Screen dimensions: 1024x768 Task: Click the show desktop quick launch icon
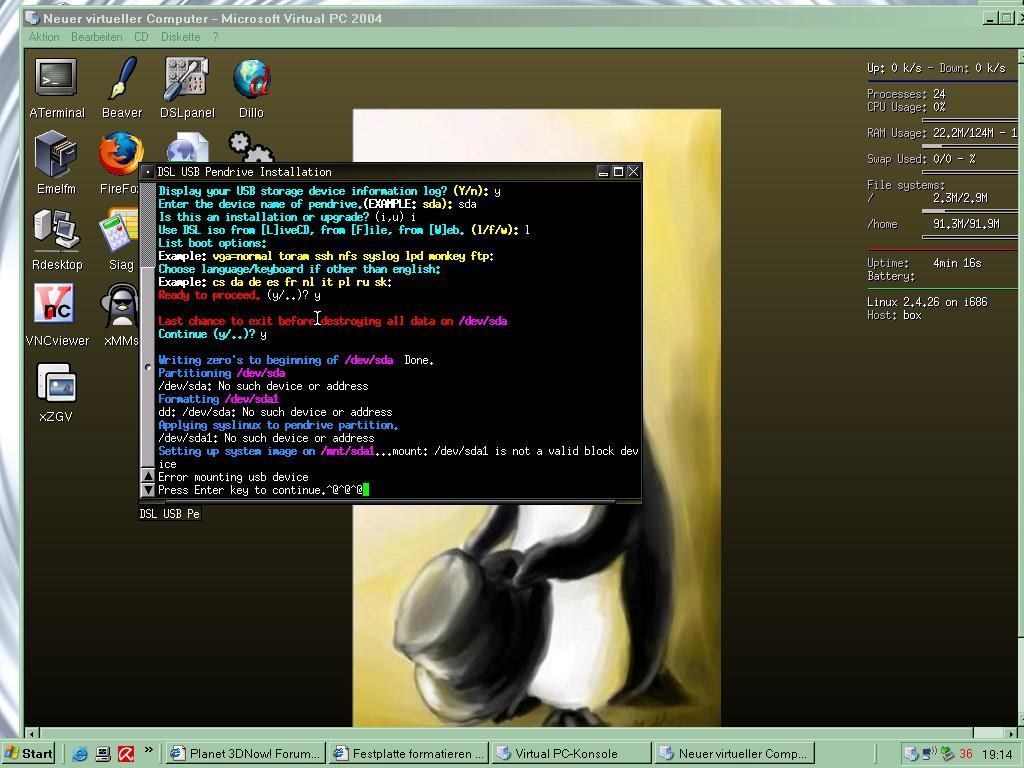point(103,754)
